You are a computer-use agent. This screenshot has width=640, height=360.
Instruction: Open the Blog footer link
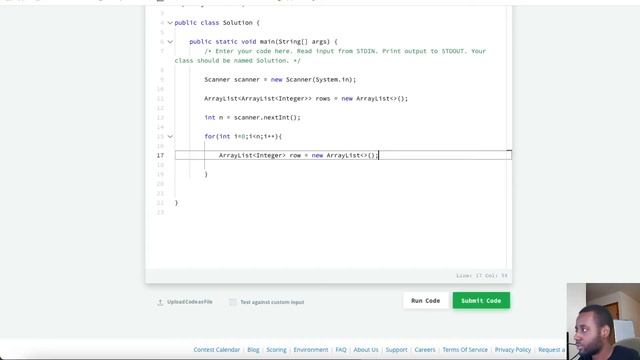click(x=253, y=350)
